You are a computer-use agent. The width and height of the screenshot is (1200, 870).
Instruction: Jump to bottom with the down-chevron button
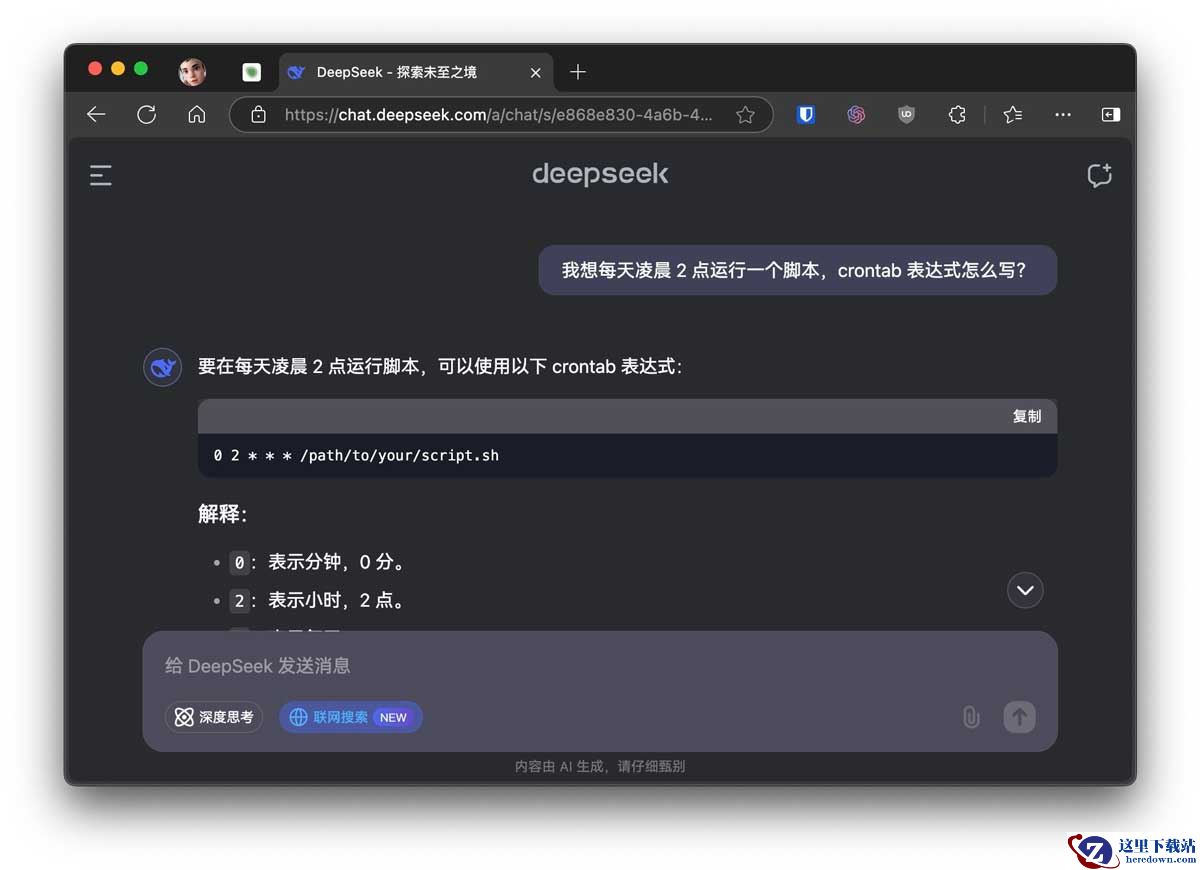(x=1025, y=590)
